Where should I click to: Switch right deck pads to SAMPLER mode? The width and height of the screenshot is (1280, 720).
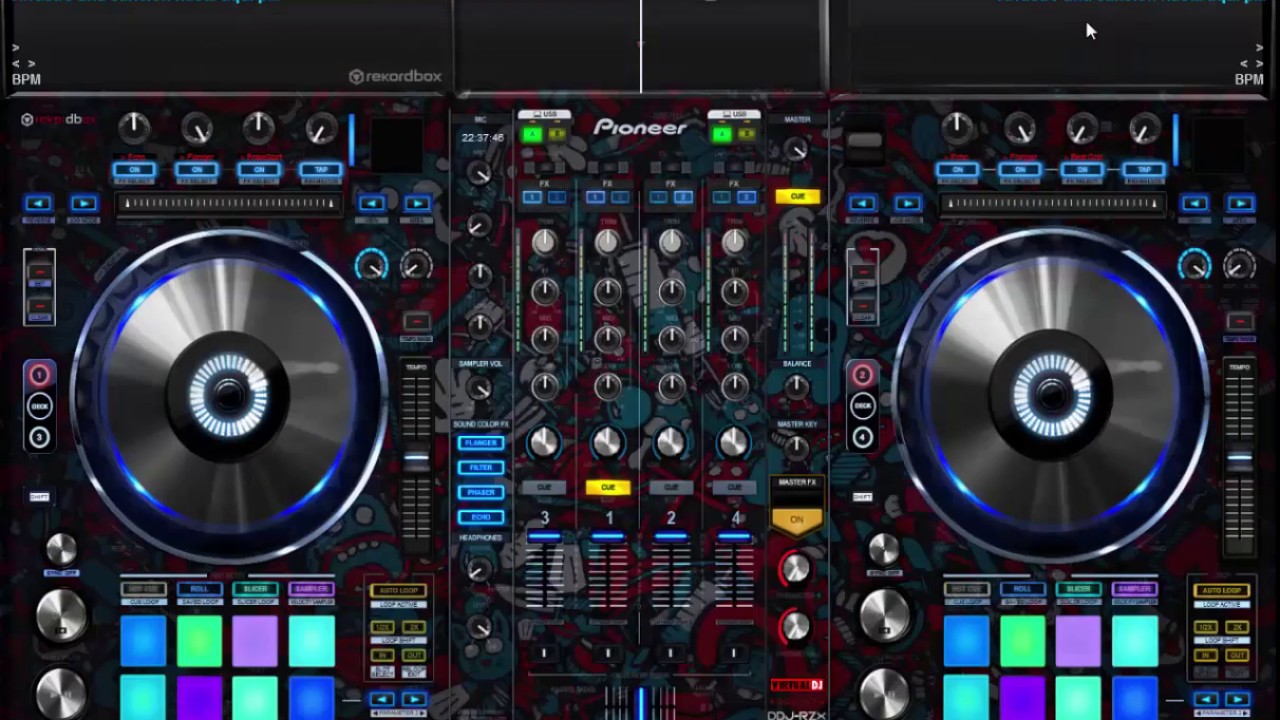tap(1134, 589)
